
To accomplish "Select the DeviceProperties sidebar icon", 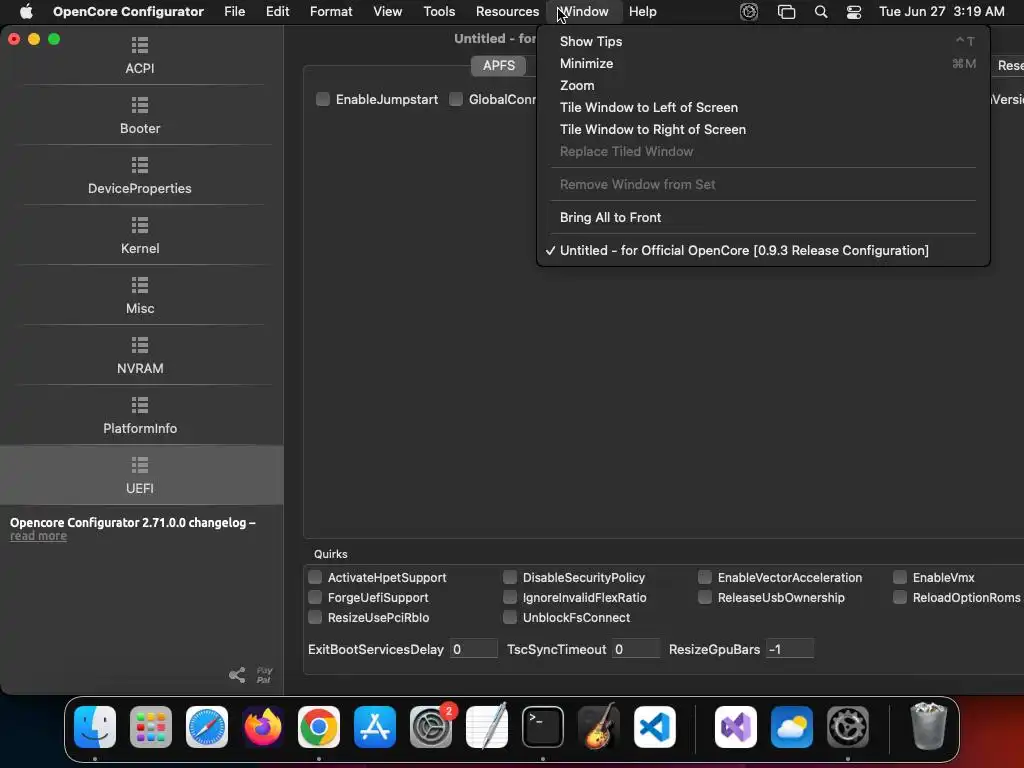I will 140,165.
